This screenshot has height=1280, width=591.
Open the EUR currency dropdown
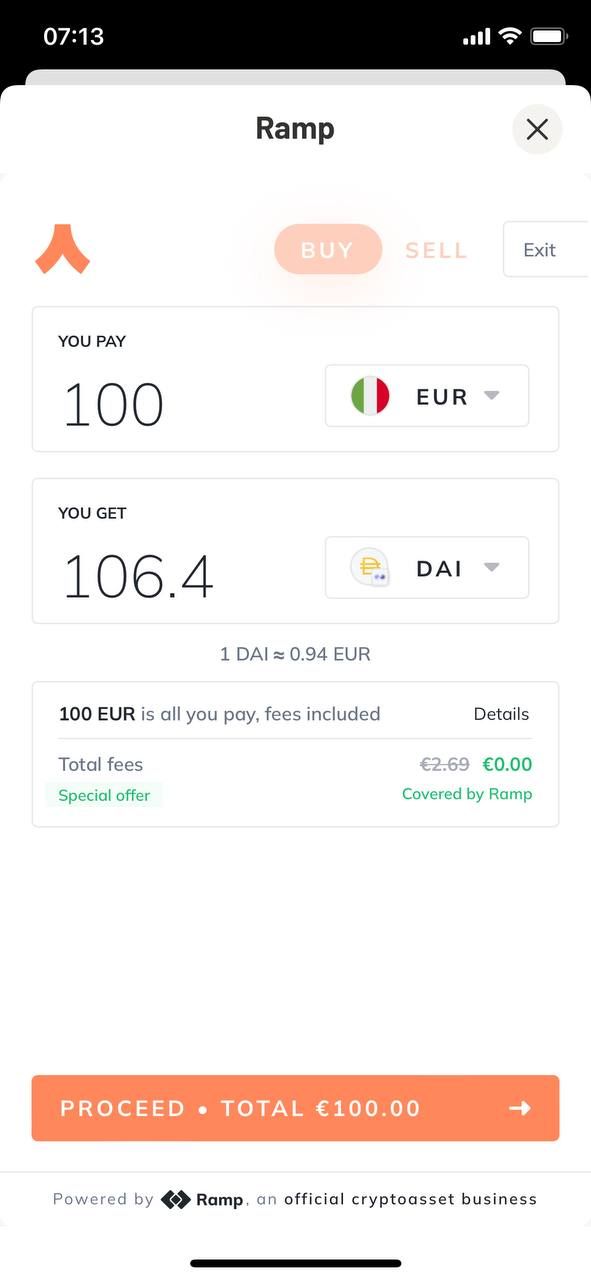click(x=427, y=396)
